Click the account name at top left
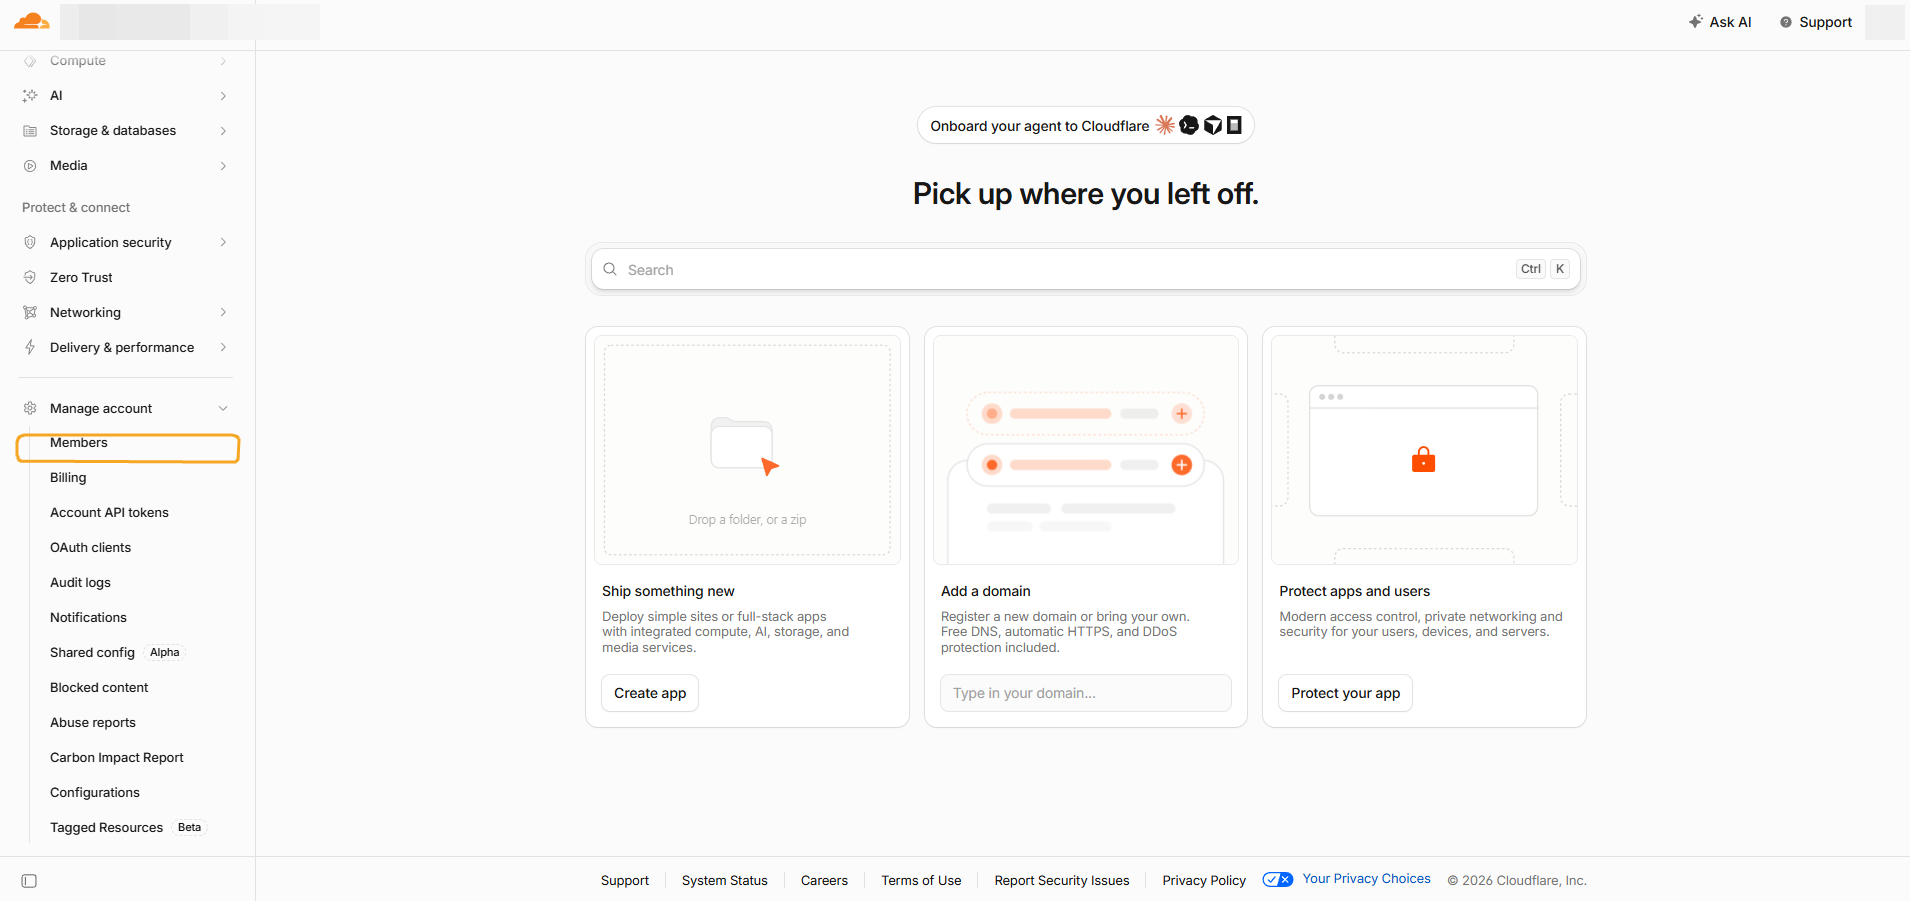The width and height of the screenshot is (1910, 901). tap(190, 22)
